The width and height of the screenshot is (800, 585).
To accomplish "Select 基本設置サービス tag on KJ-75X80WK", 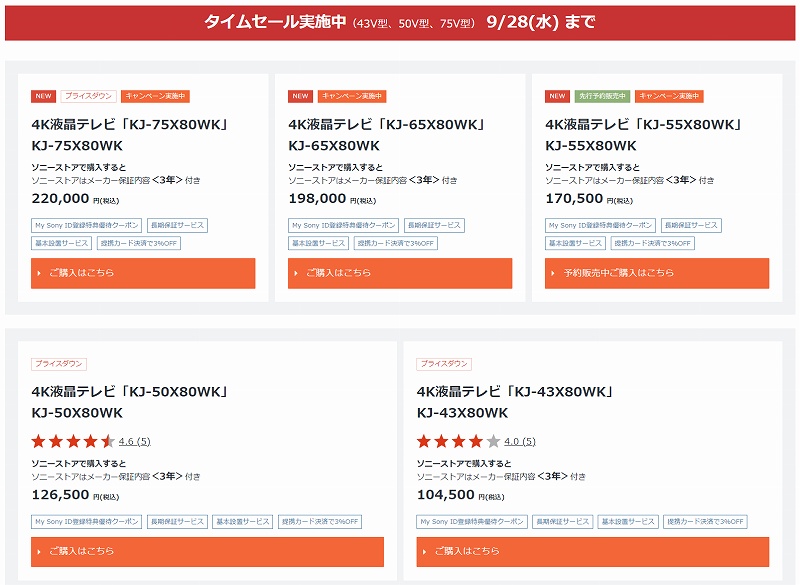I will (62, 243).
